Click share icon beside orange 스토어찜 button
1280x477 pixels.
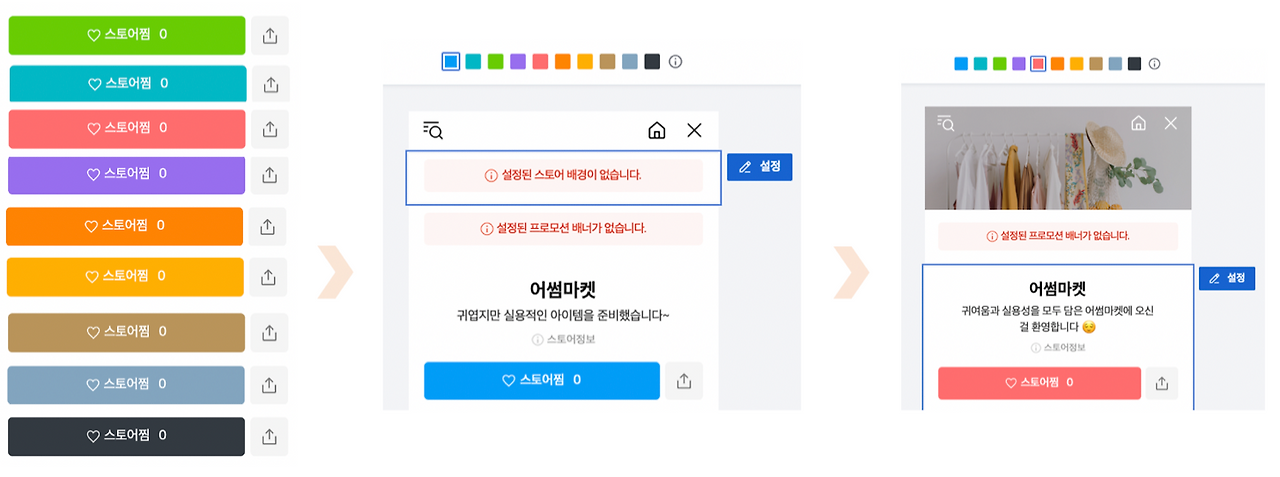click(267, 227)
